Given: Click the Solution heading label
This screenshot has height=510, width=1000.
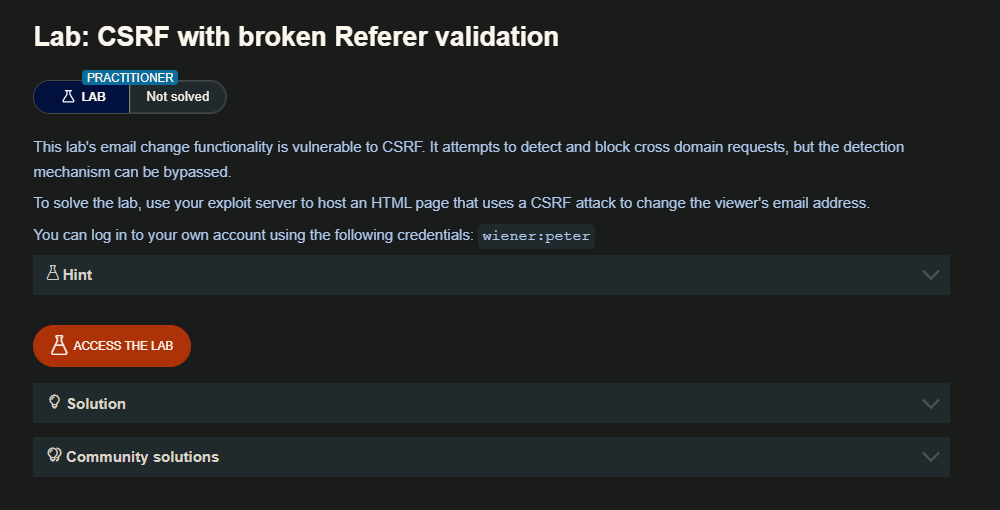Looking at the screenshot, I should pyautogui.click(x=96, y=404).
